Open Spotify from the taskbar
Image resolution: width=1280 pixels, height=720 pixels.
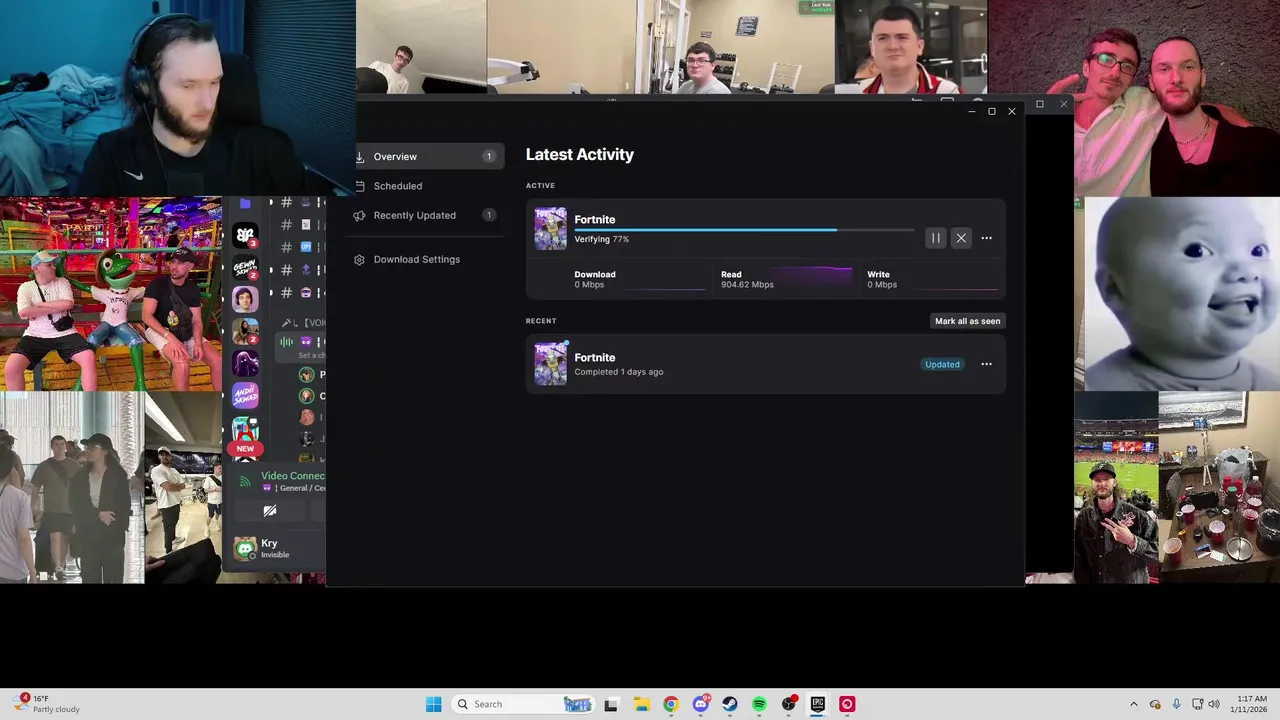point(759,704)
